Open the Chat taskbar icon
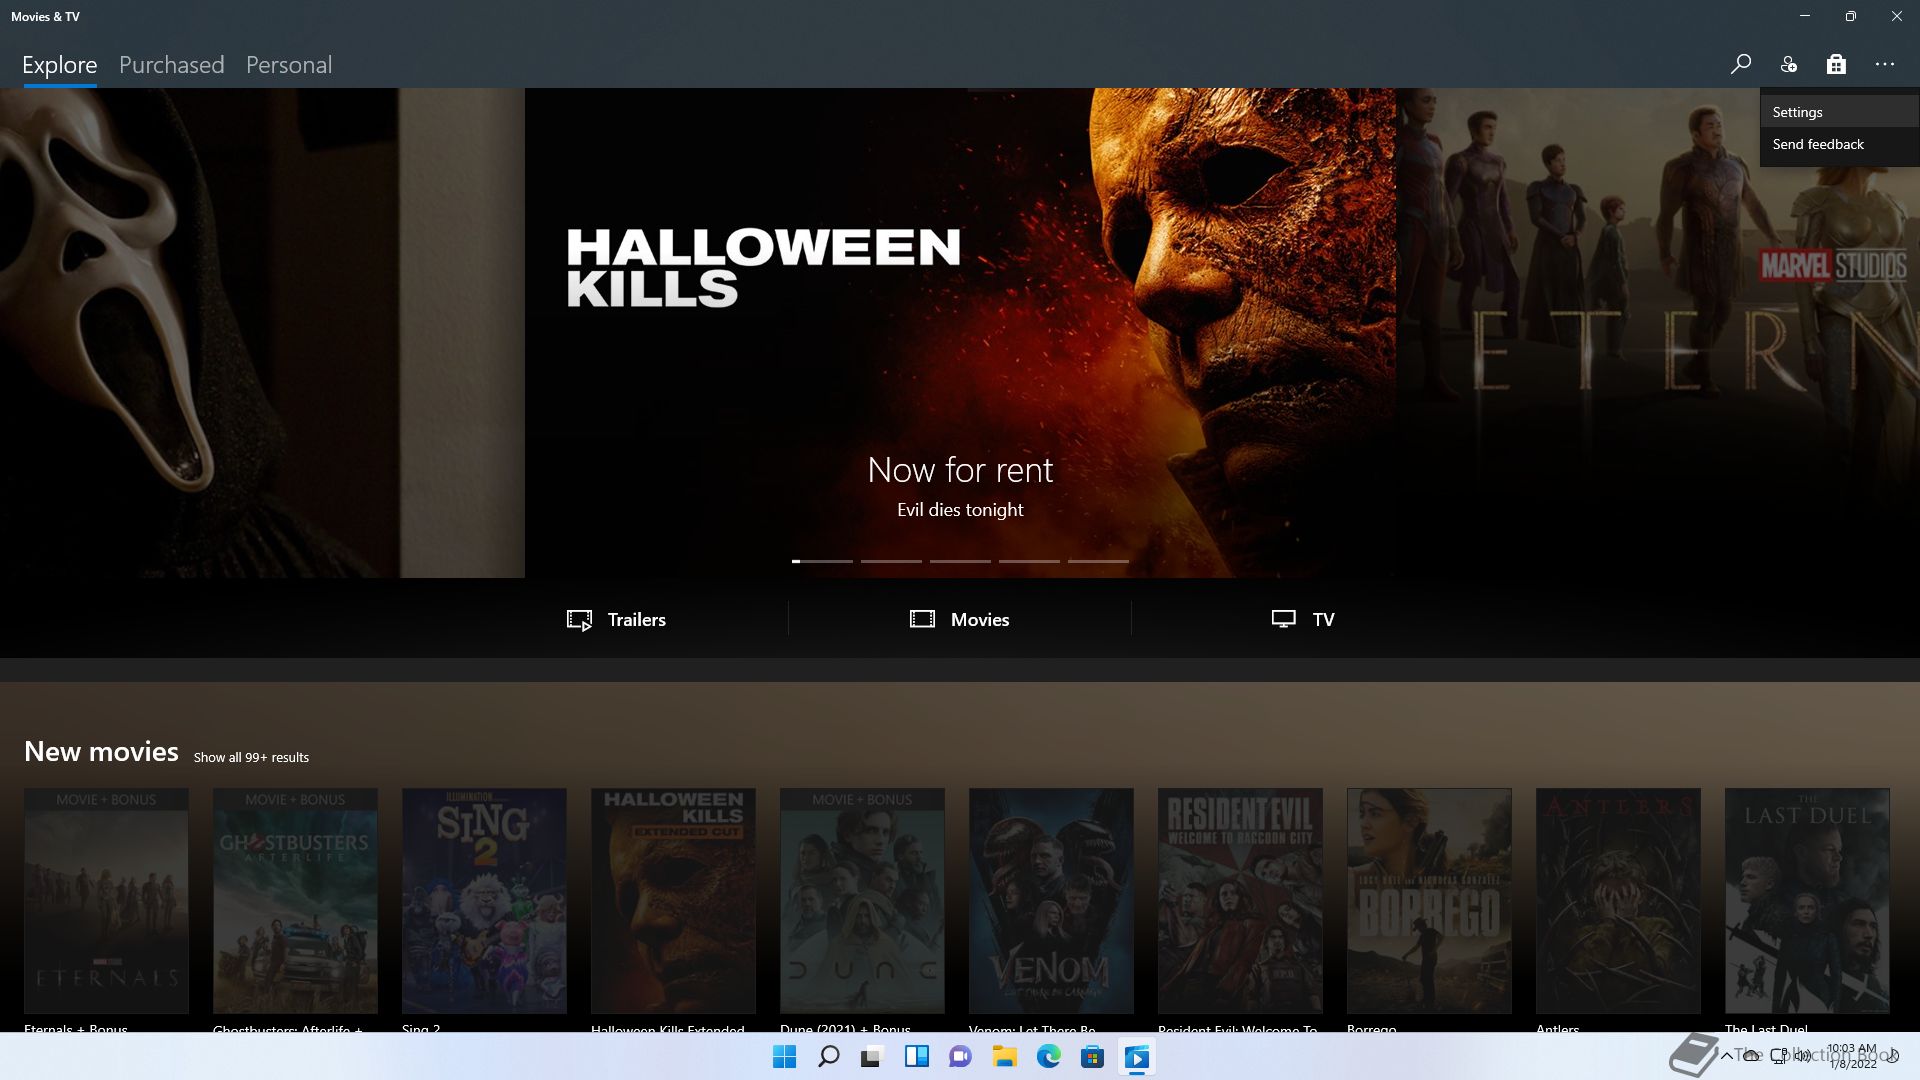Screen dimensions: 1920x1080 point(960,1056)
